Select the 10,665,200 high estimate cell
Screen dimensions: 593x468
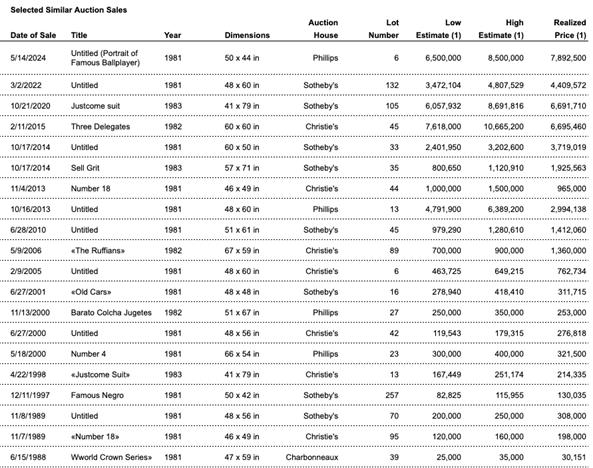(x=504, y=126)
